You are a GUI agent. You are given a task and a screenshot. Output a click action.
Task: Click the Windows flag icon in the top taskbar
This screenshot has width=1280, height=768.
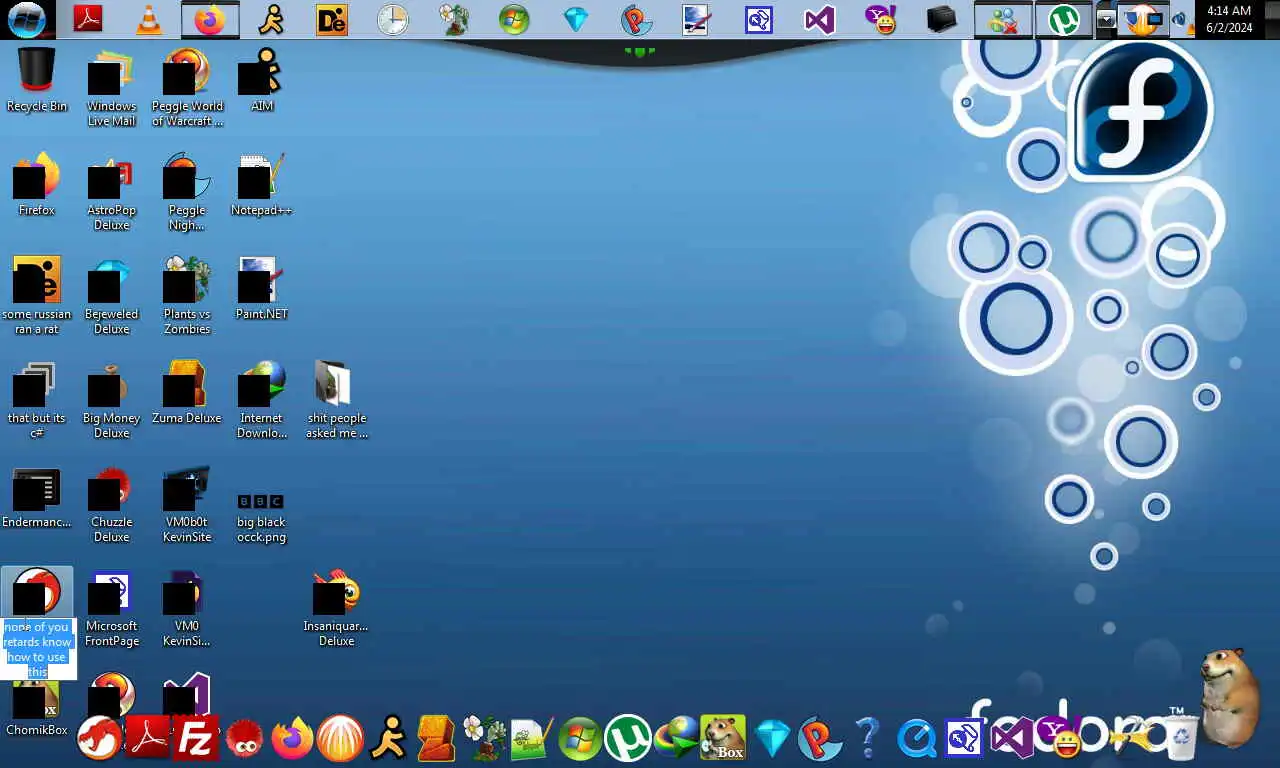coord(514,19)
